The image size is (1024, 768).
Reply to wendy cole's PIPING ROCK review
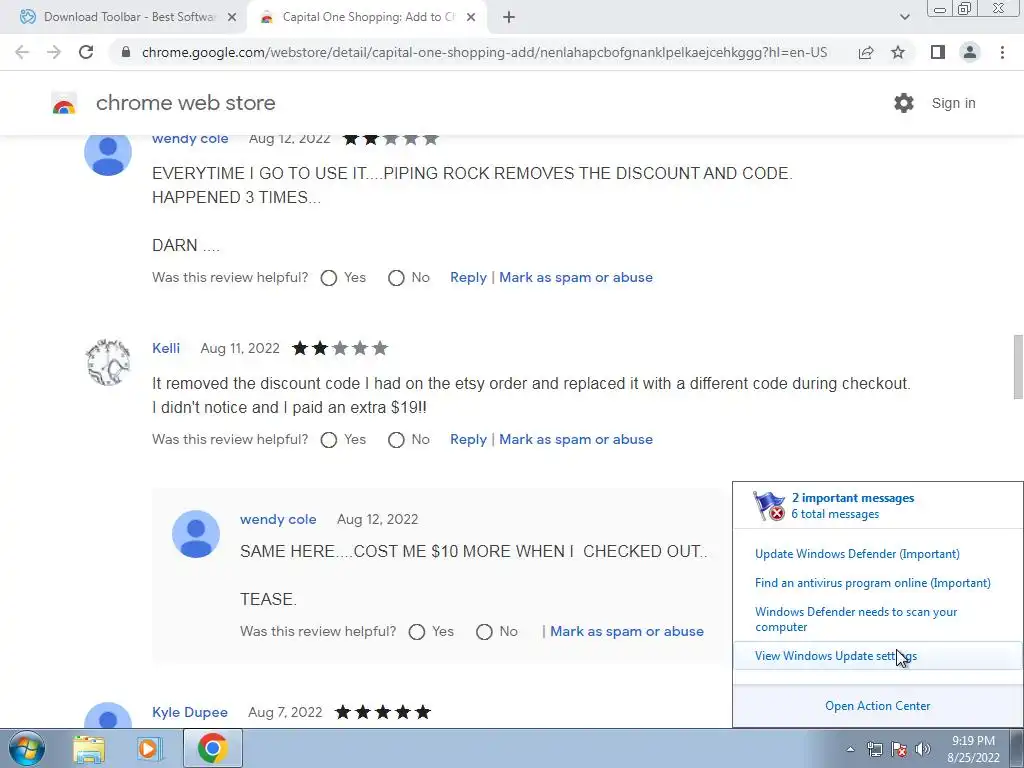[x=468, y=278]
